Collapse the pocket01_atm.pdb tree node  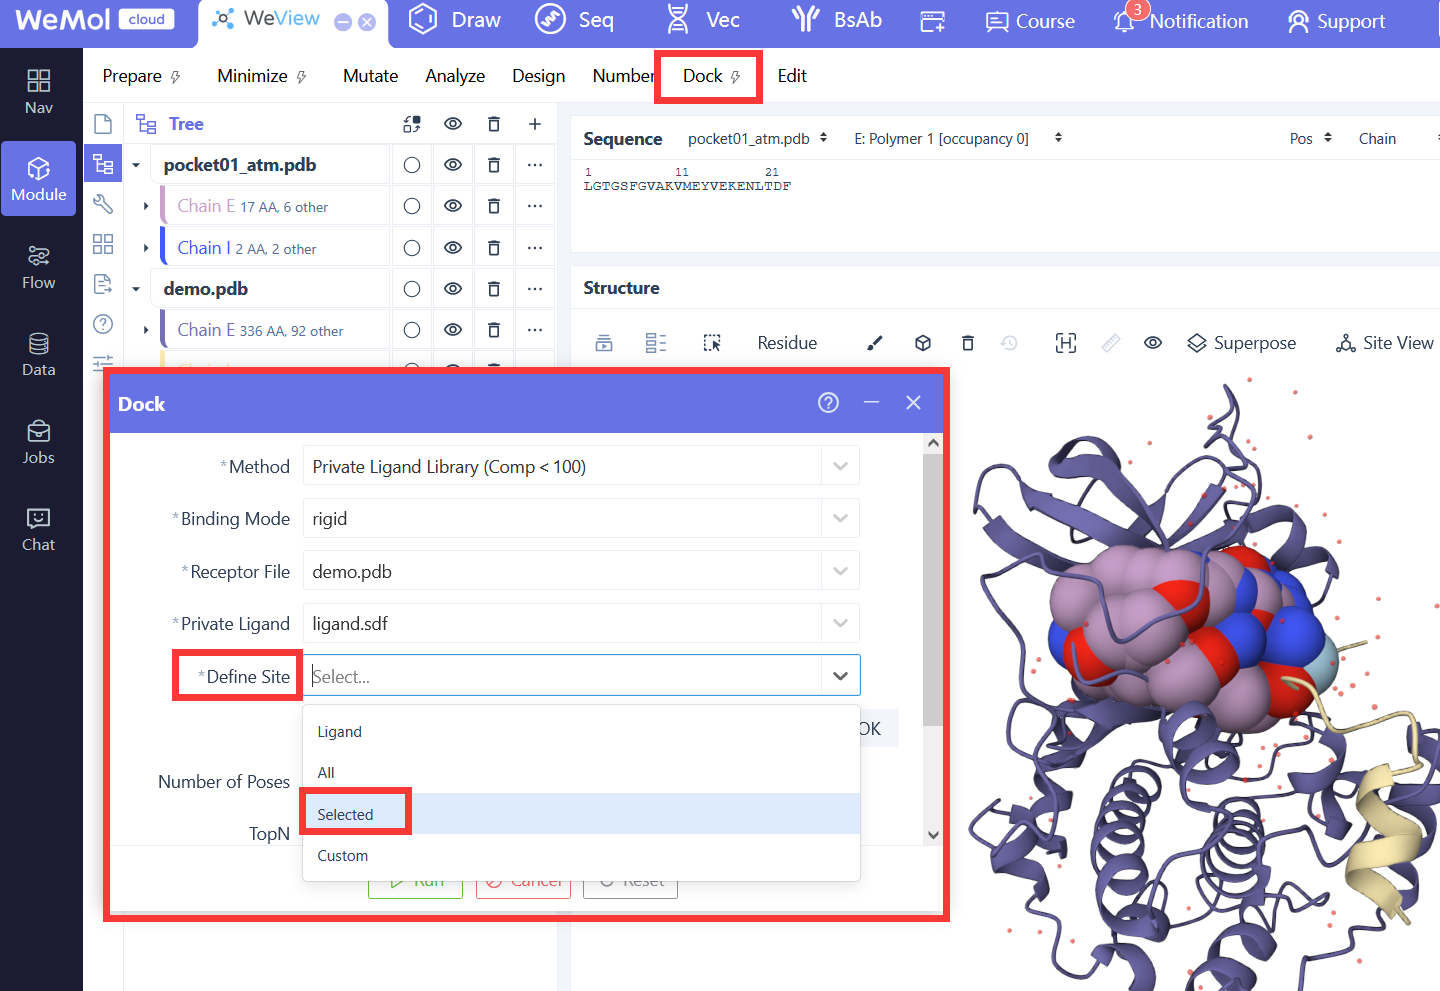tap(136, 165)
